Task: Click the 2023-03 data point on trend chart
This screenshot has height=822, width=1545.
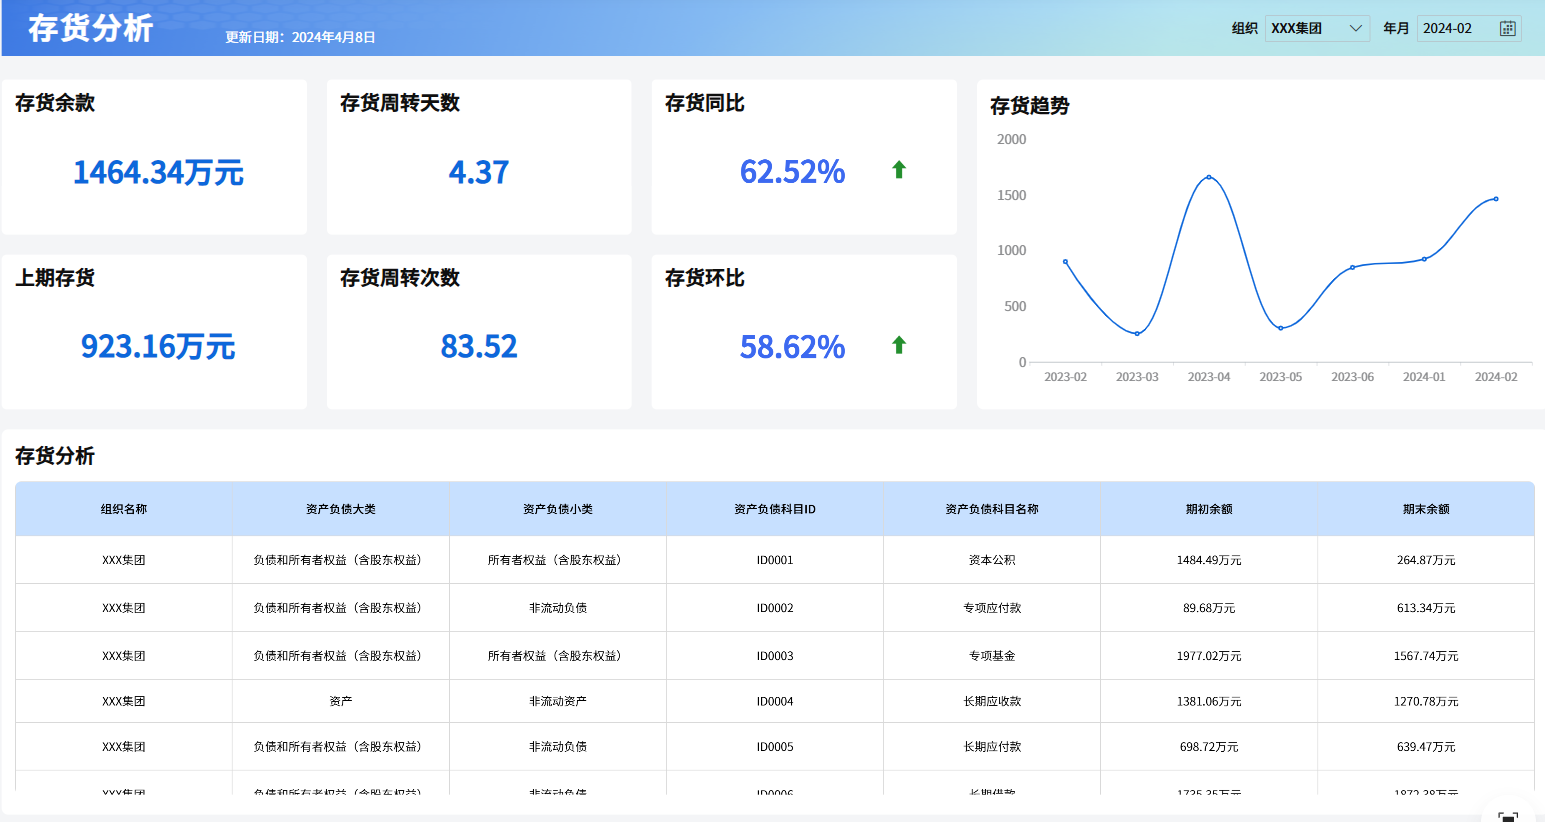Action: coord(1137,334)
